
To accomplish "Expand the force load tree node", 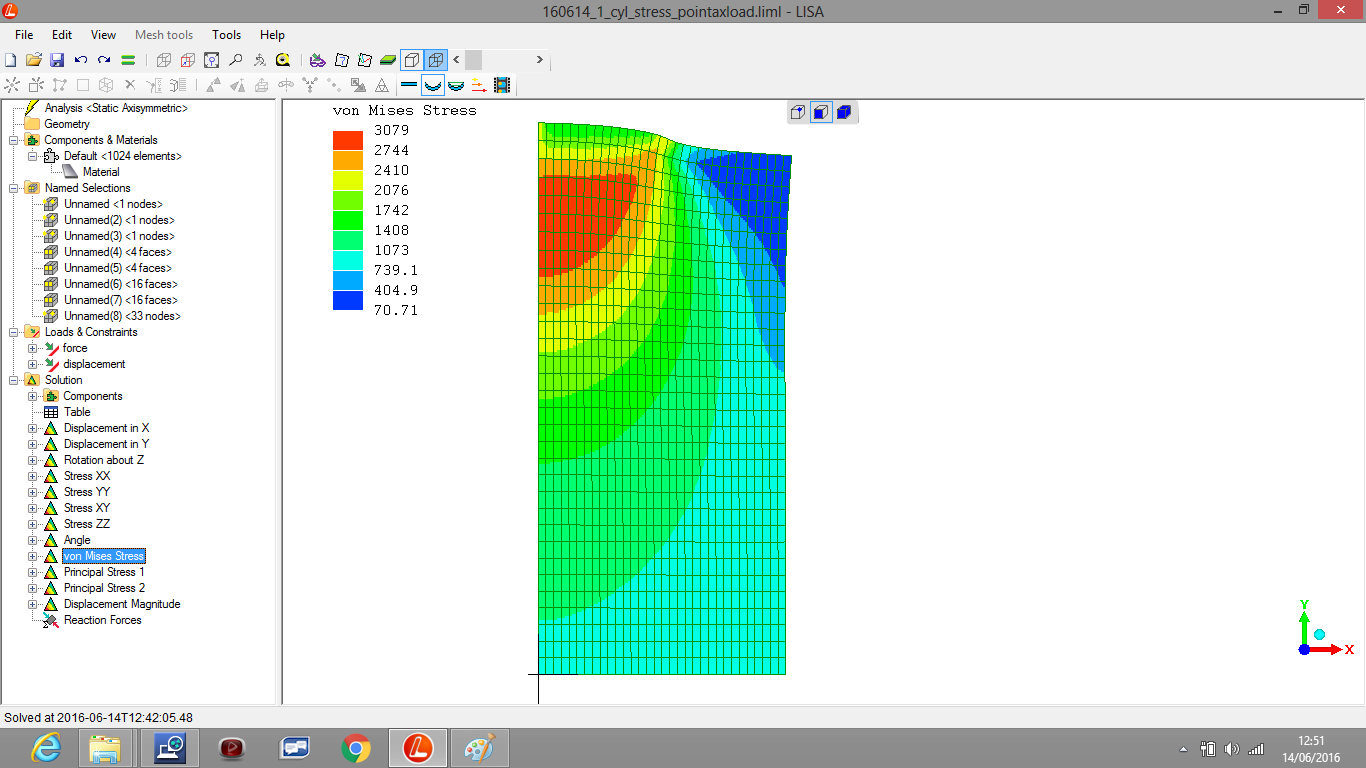I will click(x=32, y=348).
